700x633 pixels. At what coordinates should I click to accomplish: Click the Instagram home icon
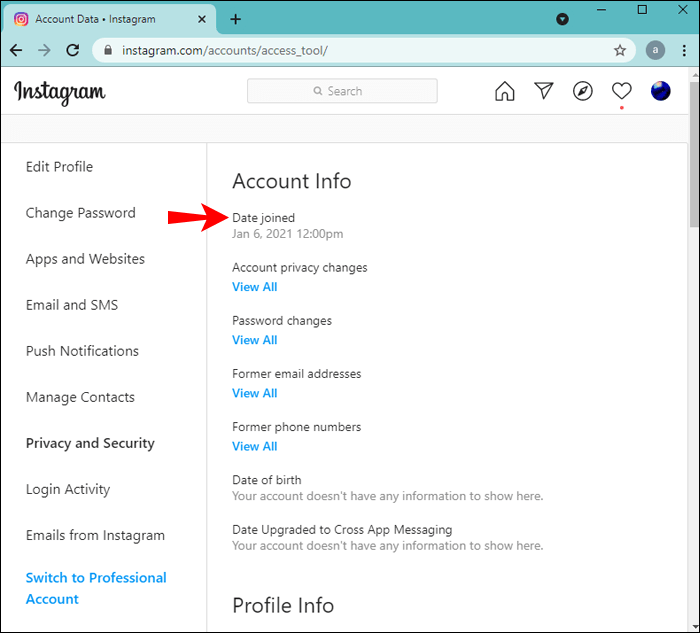pos(504,91)
